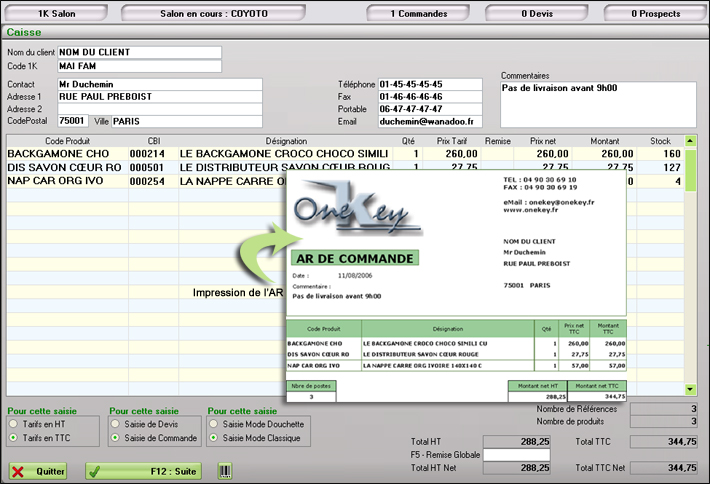Image resolution: width=710 pixels, height=484 pixels.
Task: Enable Saisie Mode Classique
Action: [x=214, y=438]
